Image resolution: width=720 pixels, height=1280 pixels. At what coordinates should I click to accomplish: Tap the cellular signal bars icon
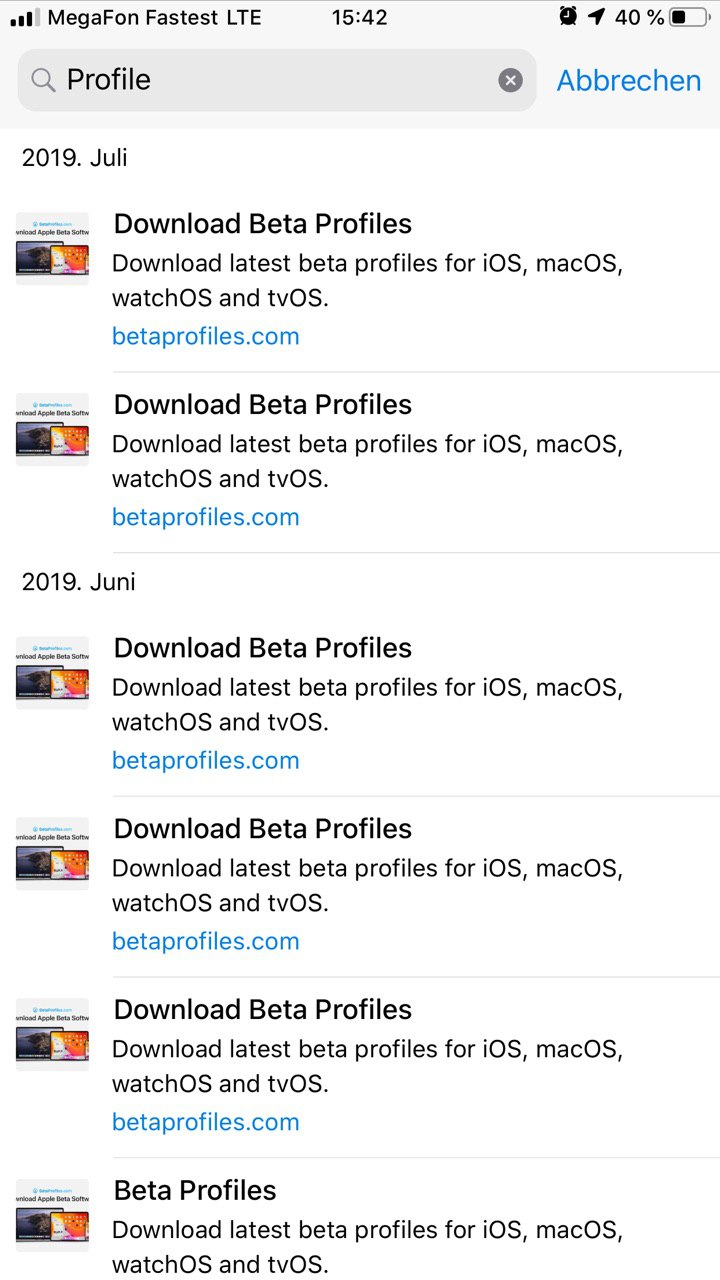click(x=25, y=17)
